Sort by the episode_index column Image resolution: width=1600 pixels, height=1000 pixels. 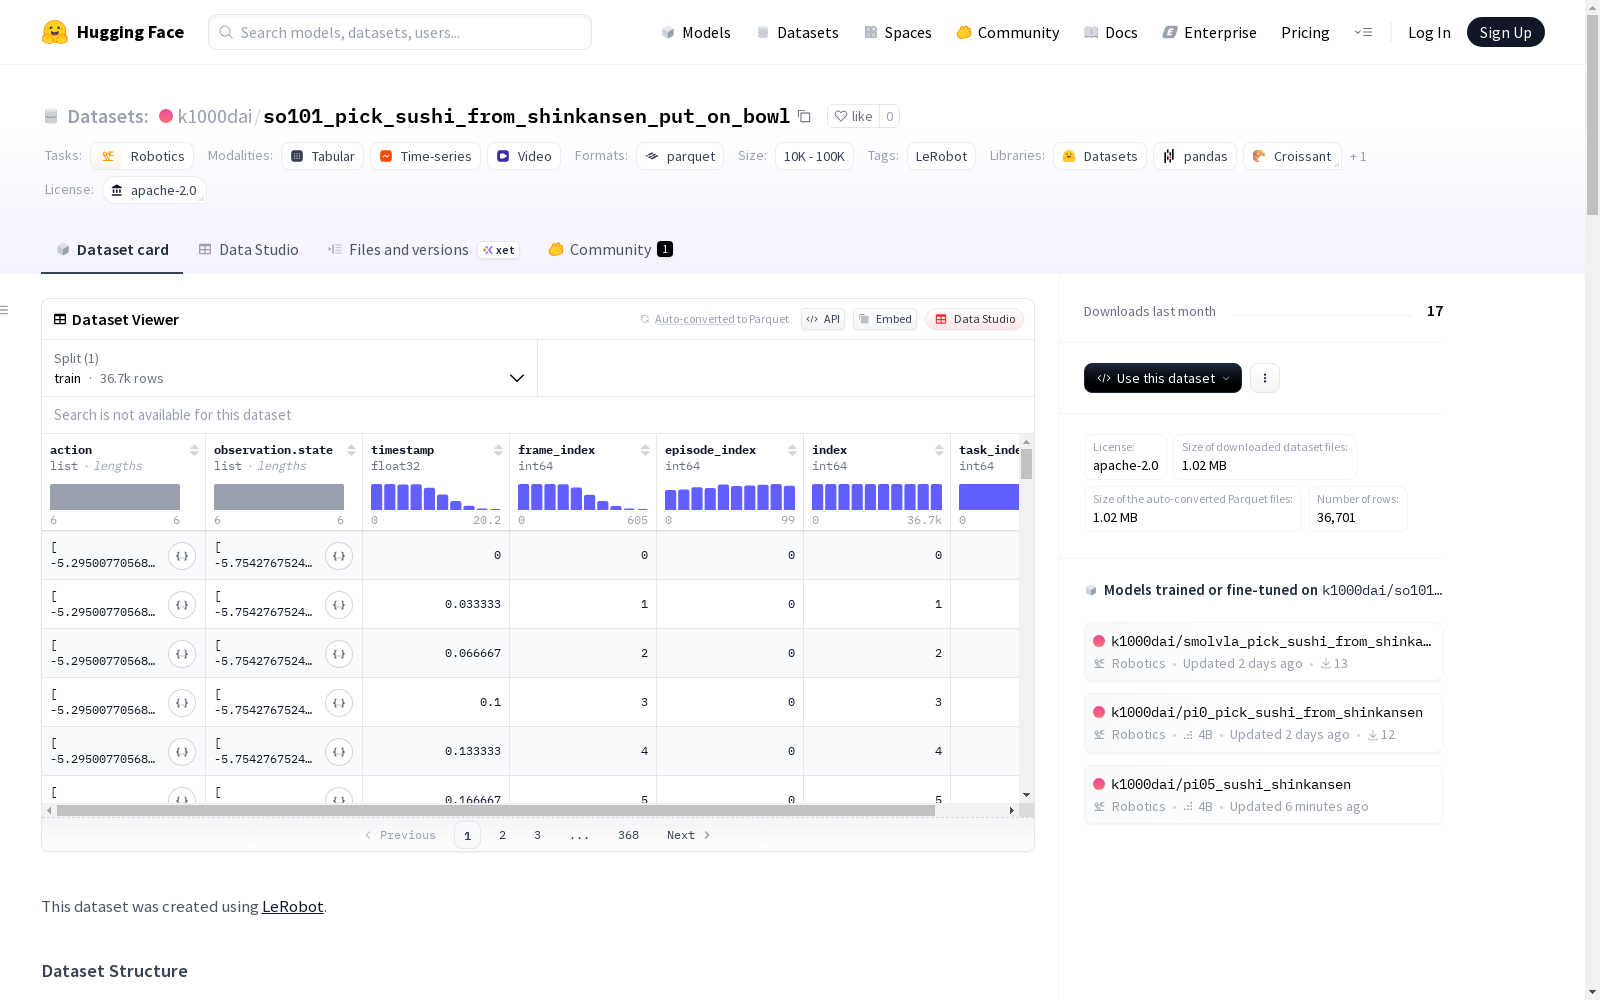pyautogui.click(x=792, y=450)
